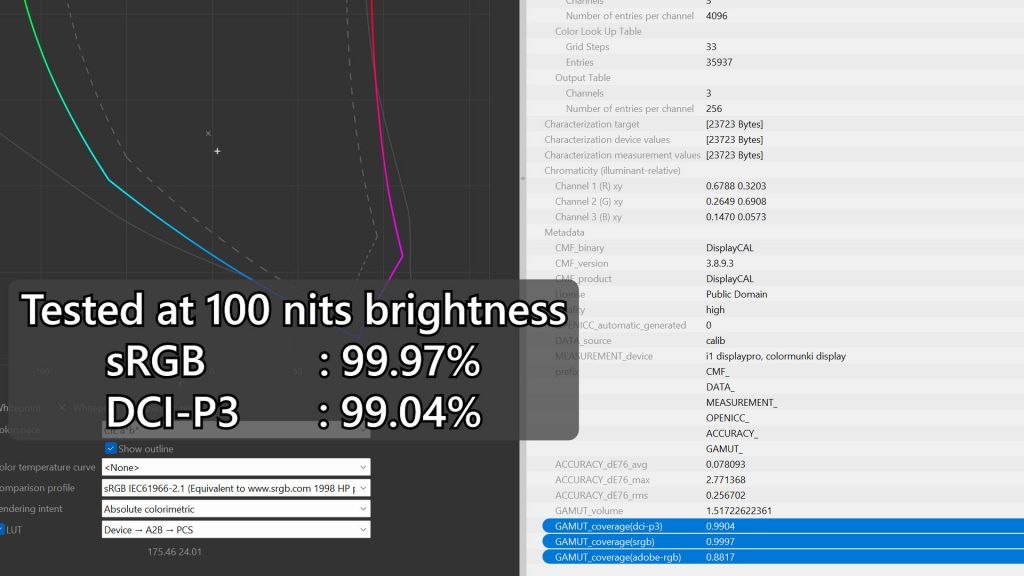Screen dimensions: 1024x576
Task: Select the Color Look Up Table heading
Action: (598, 31)
